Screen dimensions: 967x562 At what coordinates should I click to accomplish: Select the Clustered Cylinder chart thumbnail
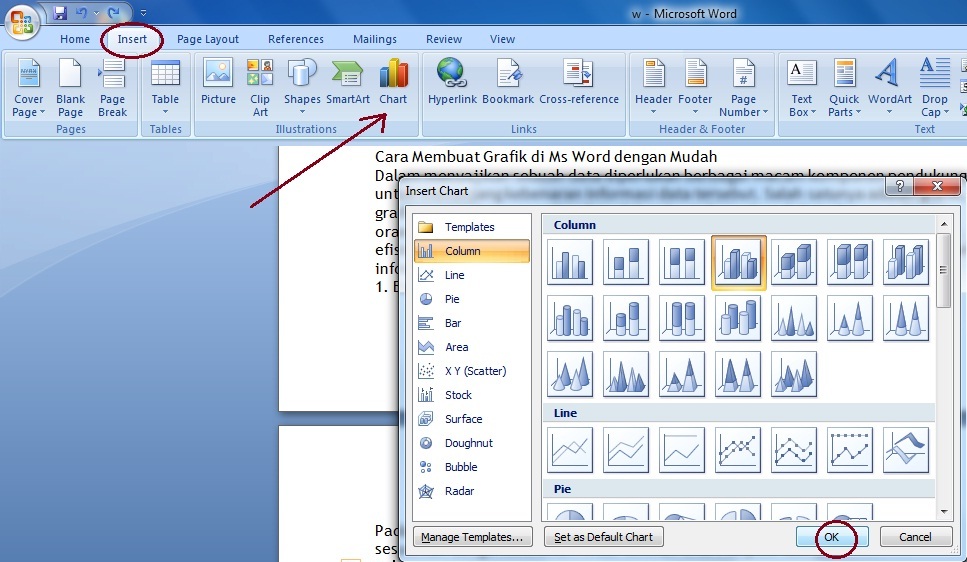(570, 318)
